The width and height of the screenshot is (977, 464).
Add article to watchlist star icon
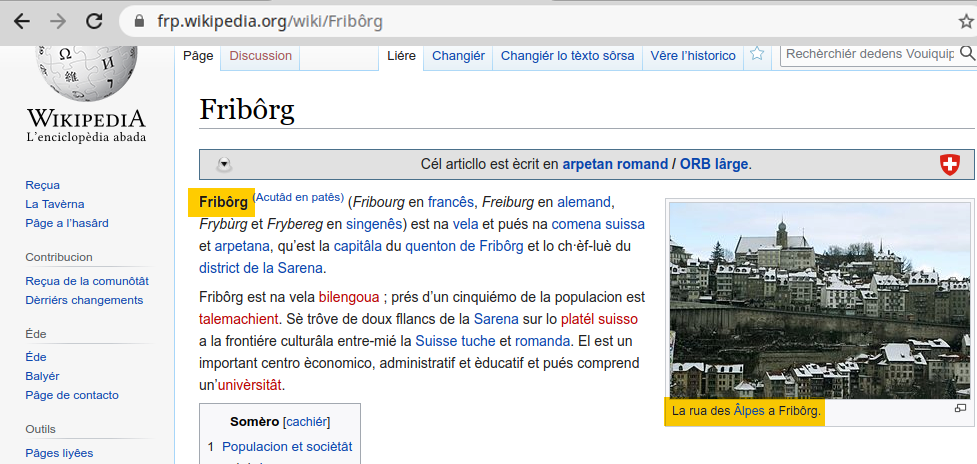point(757,54)
